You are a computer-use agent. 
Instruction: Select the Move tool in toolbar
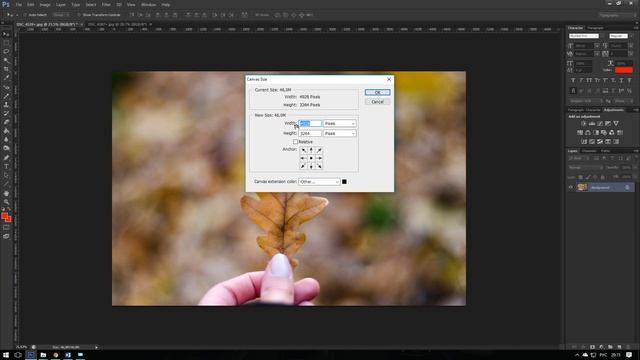tap(6, 34)
